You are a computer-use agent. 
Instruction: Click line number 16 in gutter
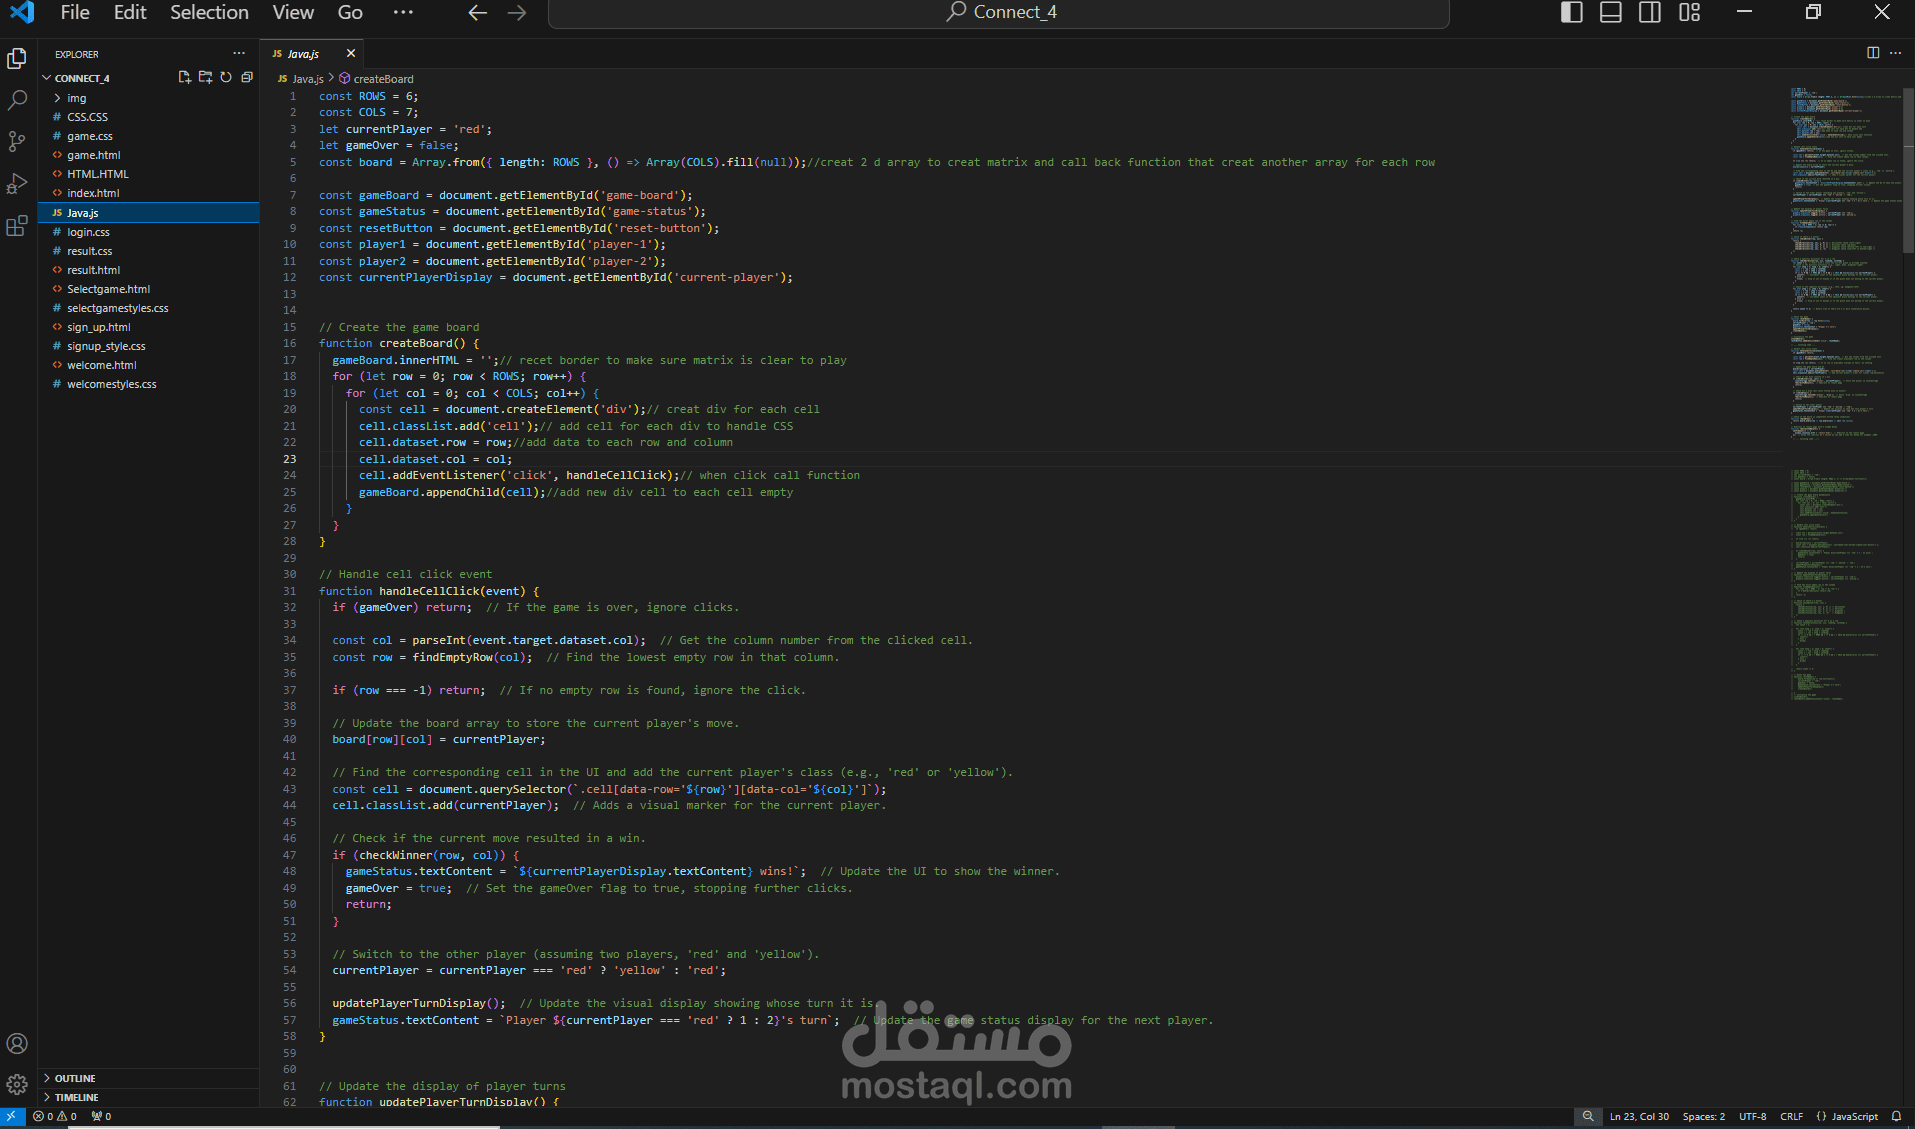[289, 343]
